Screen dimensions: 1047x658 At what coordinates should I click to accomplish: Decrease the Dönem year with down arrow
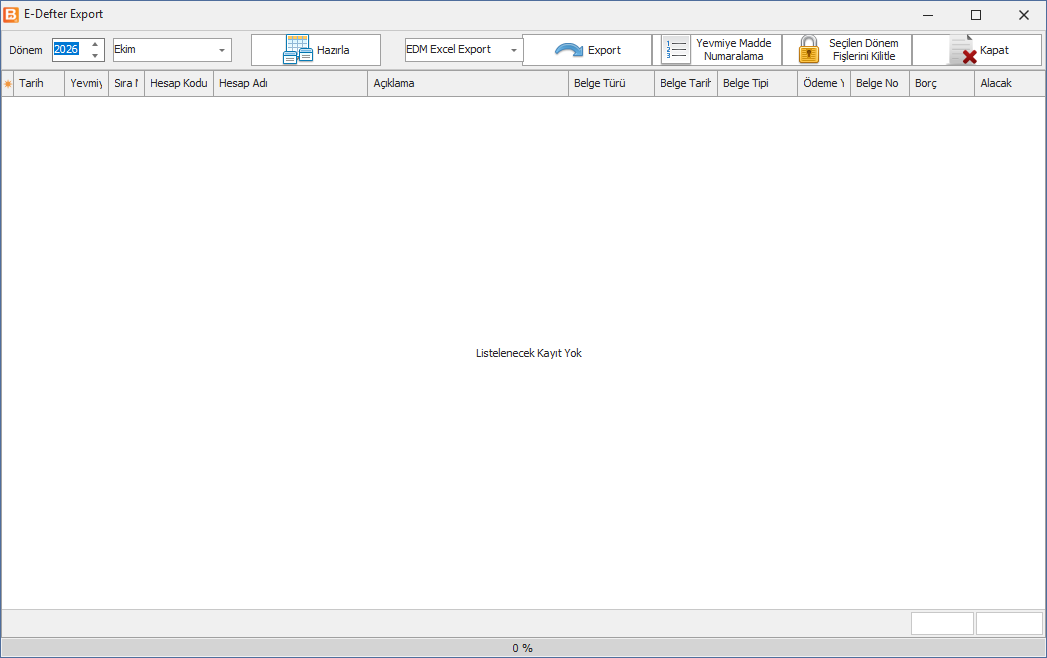95,55
